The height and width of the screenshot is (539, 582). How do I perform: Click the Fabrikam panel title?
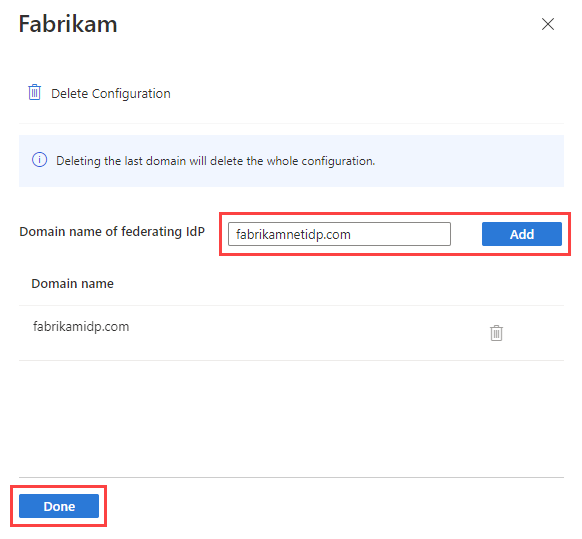point(68,24)
